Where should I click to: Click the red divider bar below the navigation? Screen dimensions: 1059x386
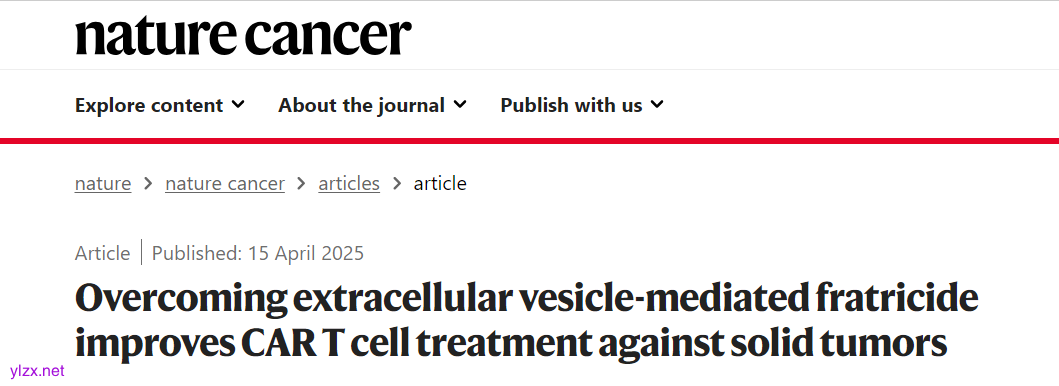coord(530,140)
